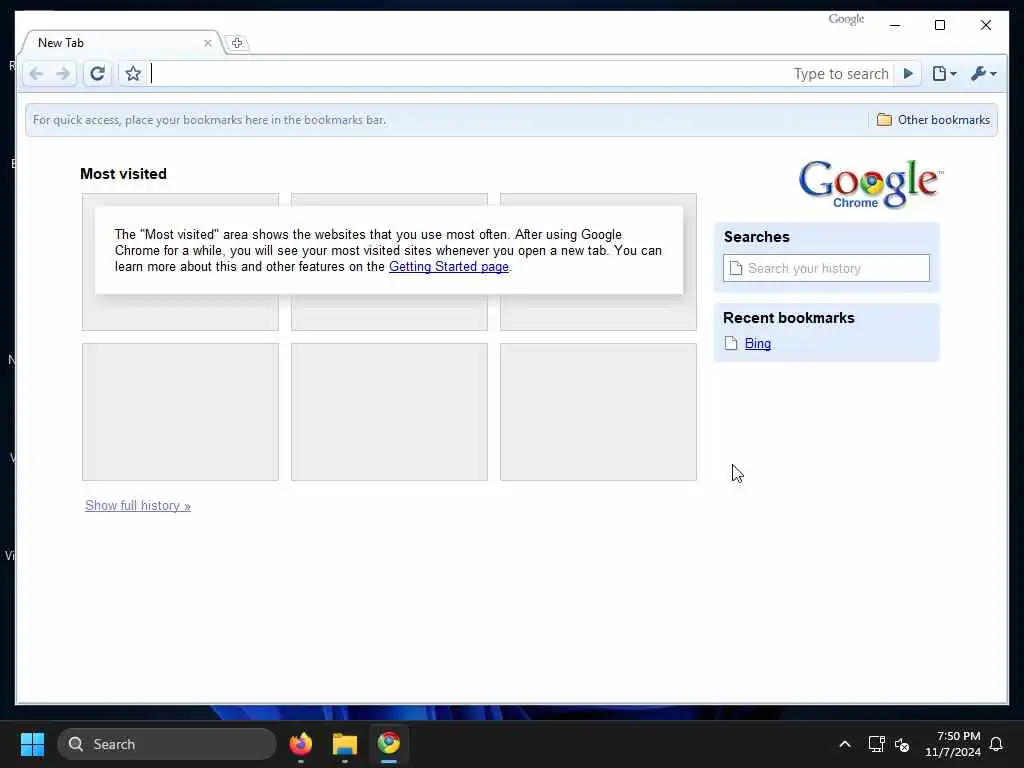Image resolution: width=1024 pixels, height=768 pixels.
Task: Open the network status tray icon
Action: (x=876, y=744)
